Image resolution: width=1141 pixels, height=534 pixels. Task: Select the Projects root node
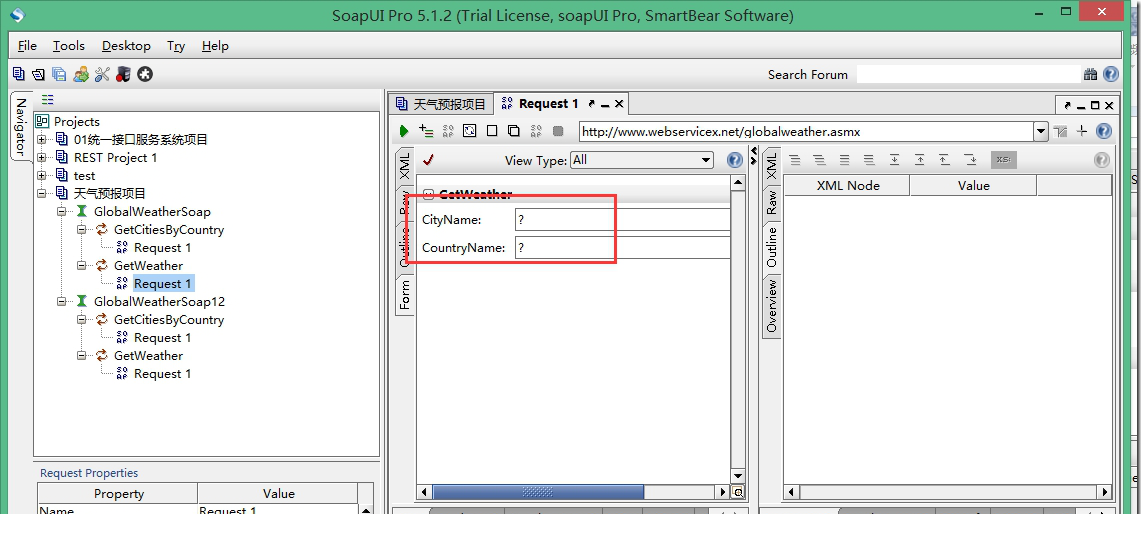[x=76, y=121]
